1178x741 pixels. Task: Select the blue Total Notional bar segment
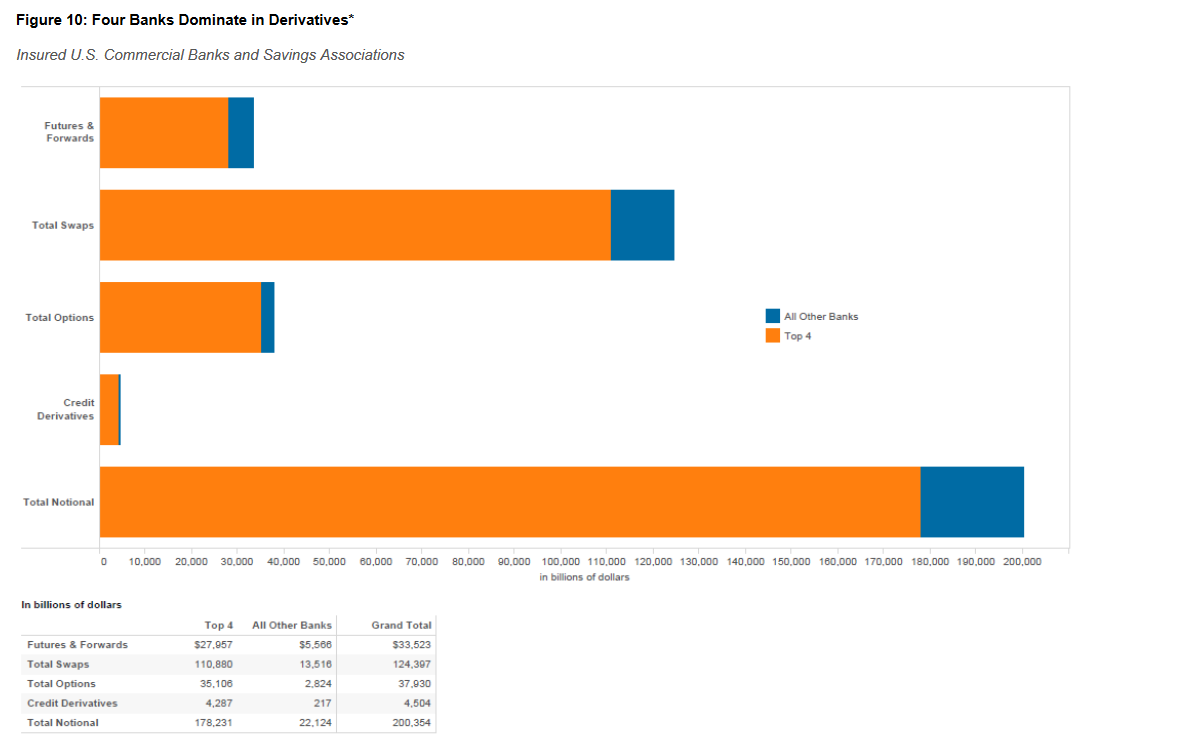coord(972,502)
